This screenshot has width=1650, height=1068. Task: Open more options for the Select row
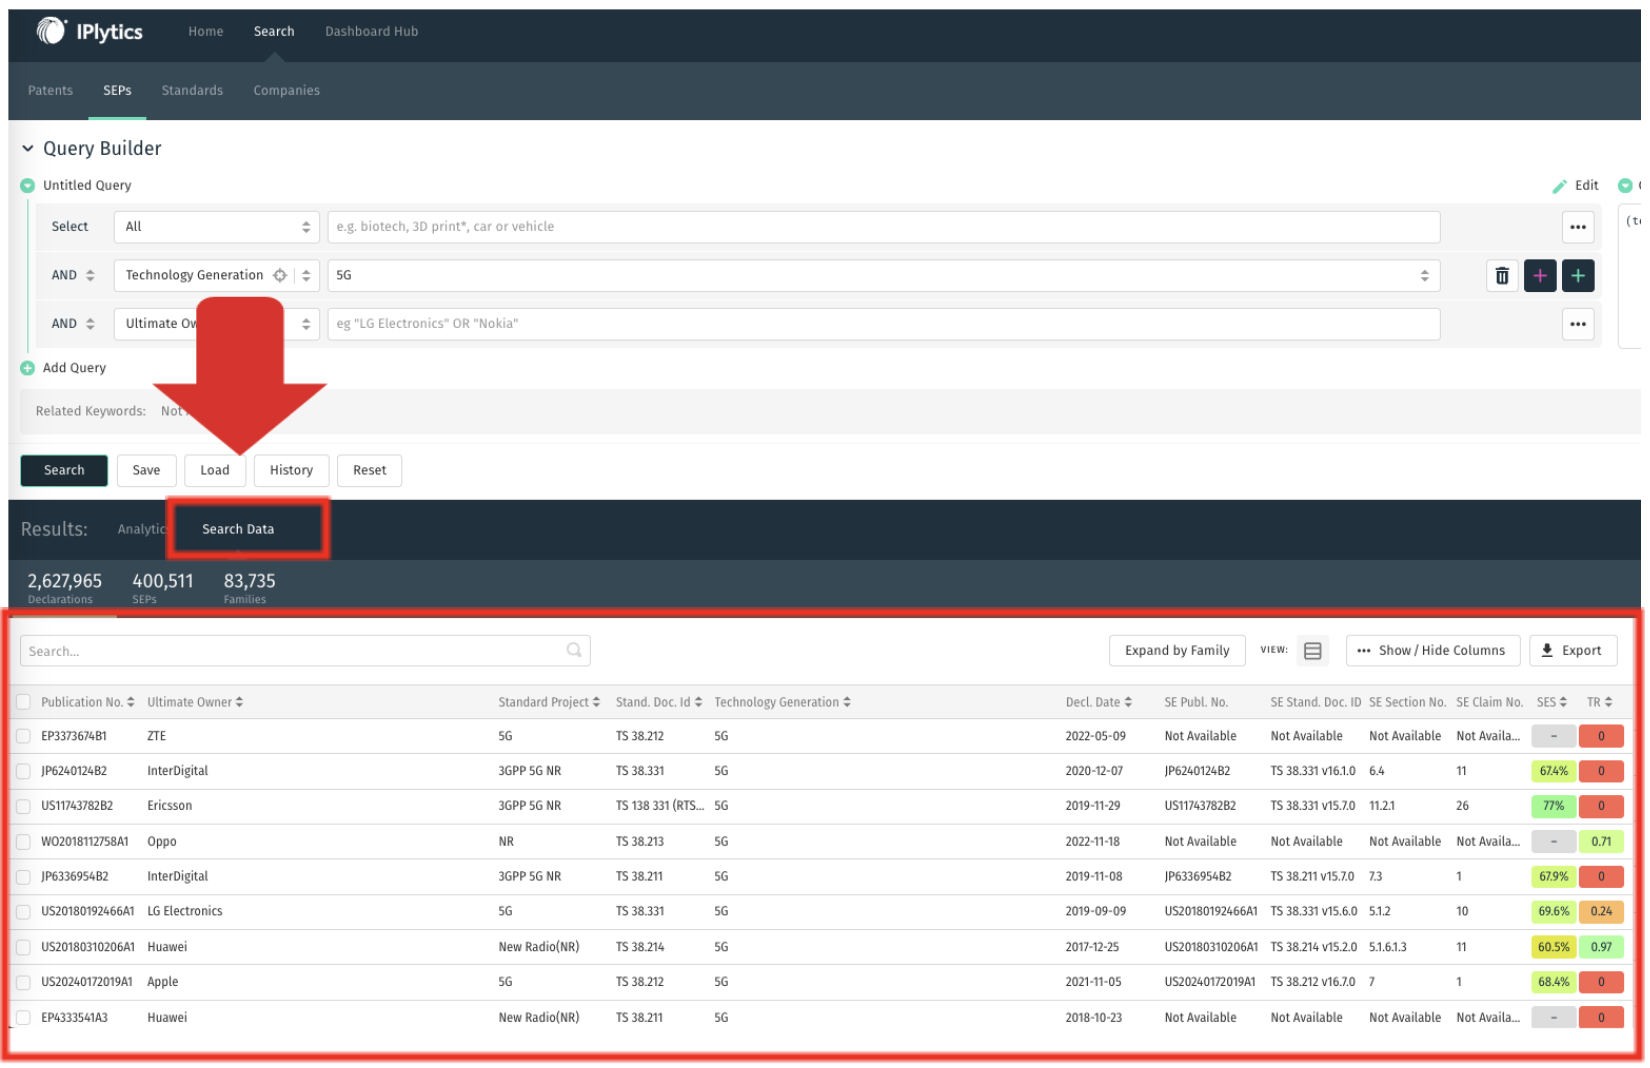pos(1577,227)
